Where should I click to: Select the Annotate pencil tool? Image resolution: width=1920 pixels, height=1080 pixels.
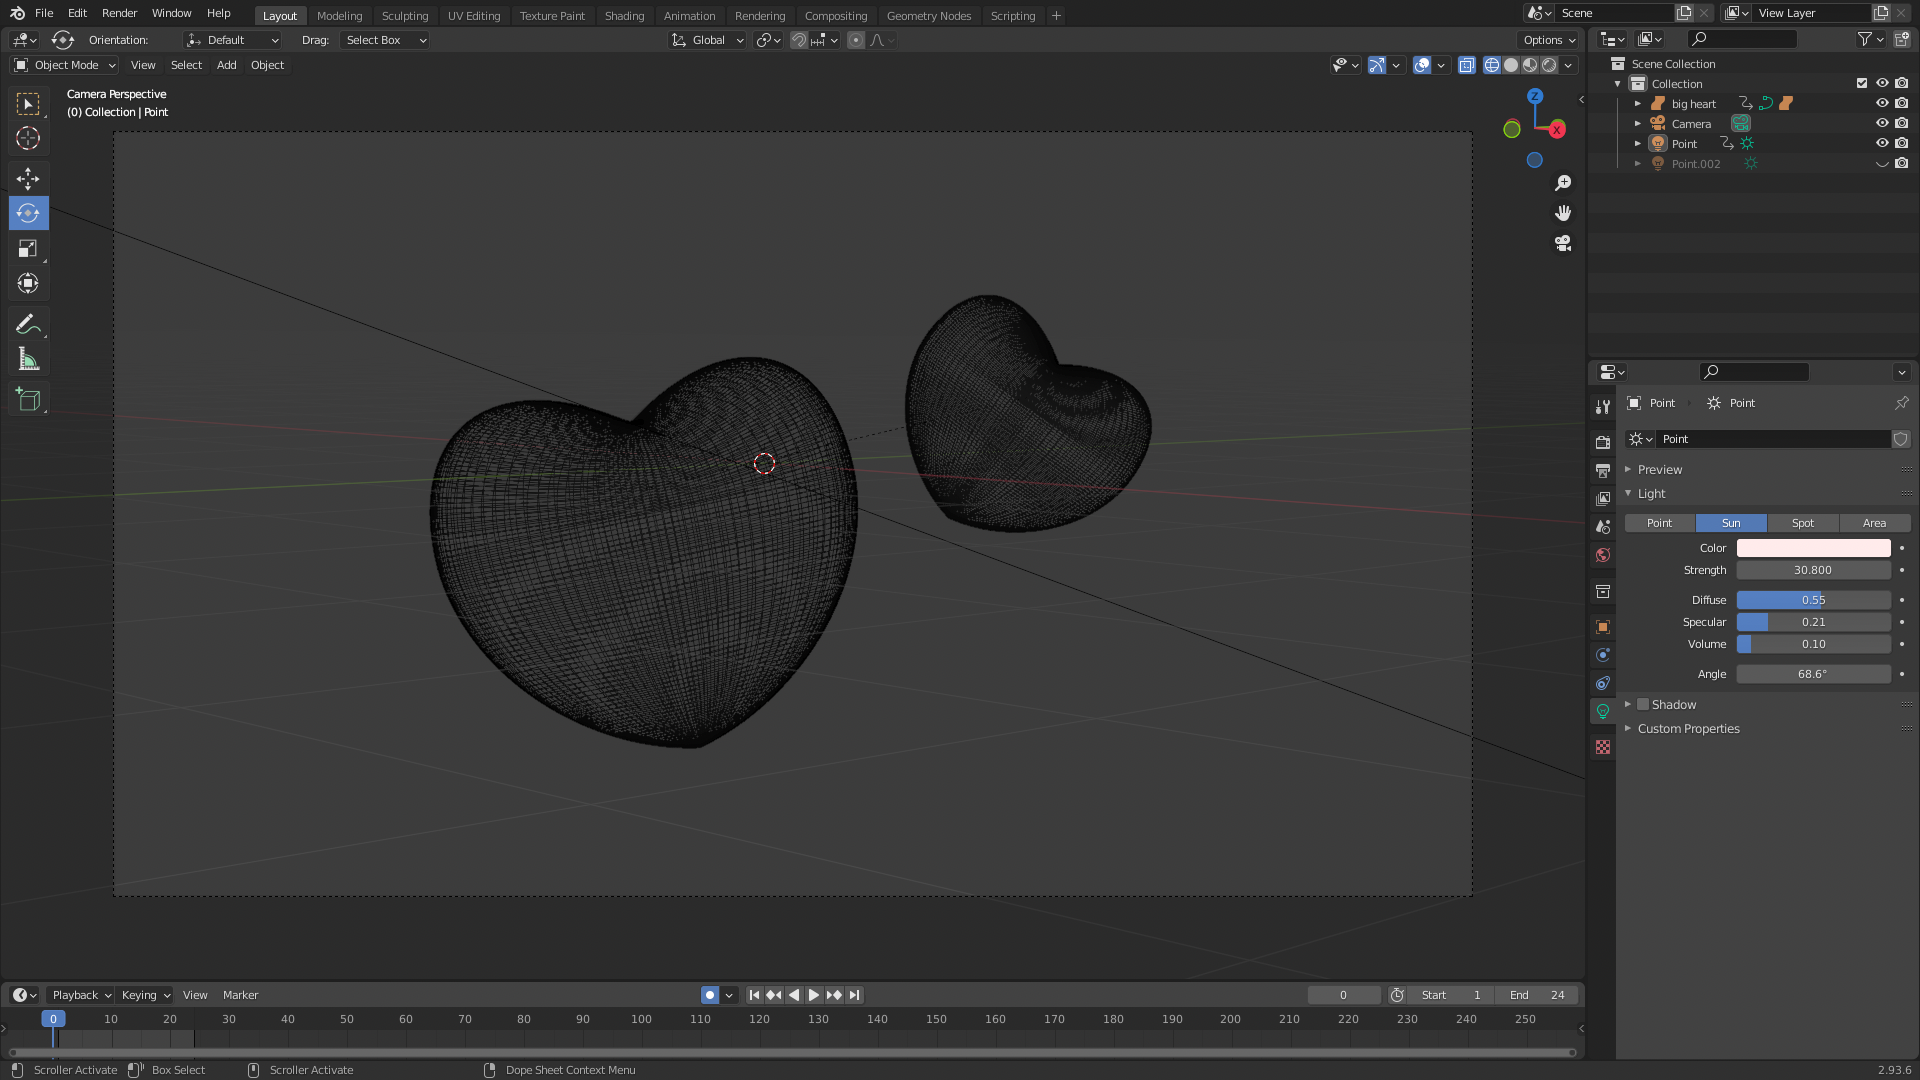28,324
